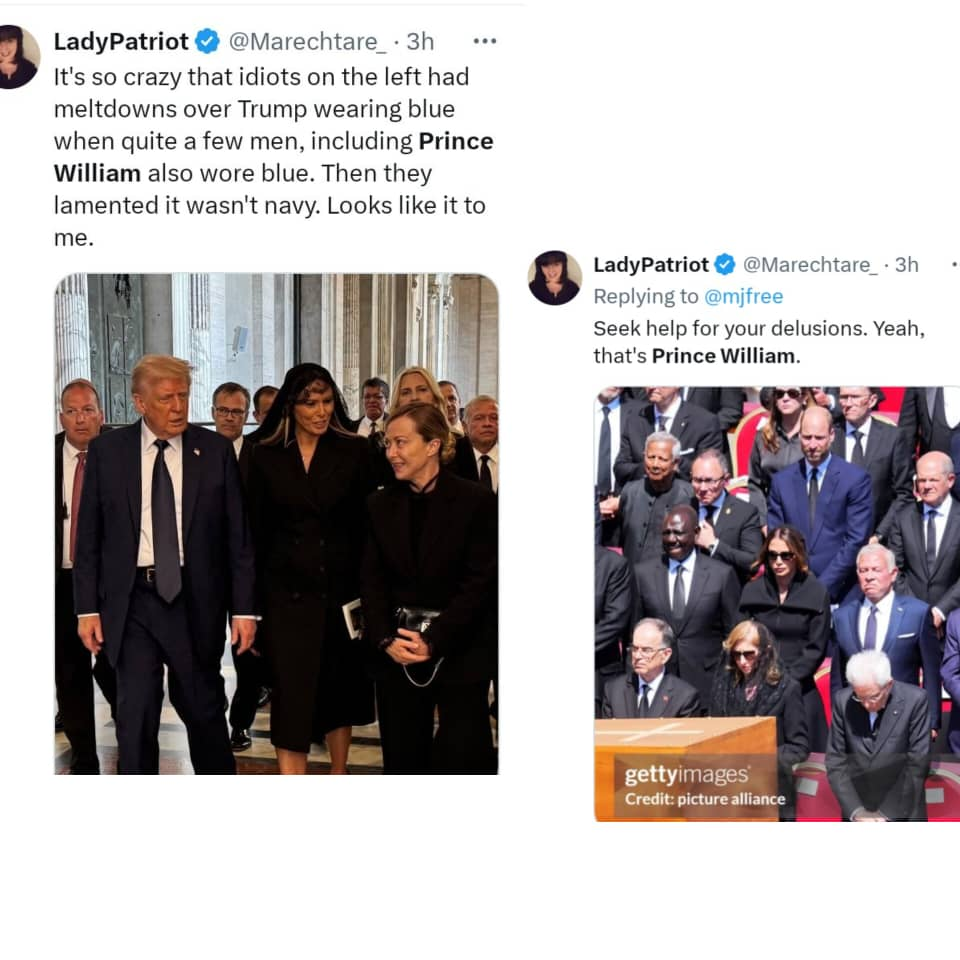
Task: Open the three-dot menu on first tweet
Action: coord(485,42)
